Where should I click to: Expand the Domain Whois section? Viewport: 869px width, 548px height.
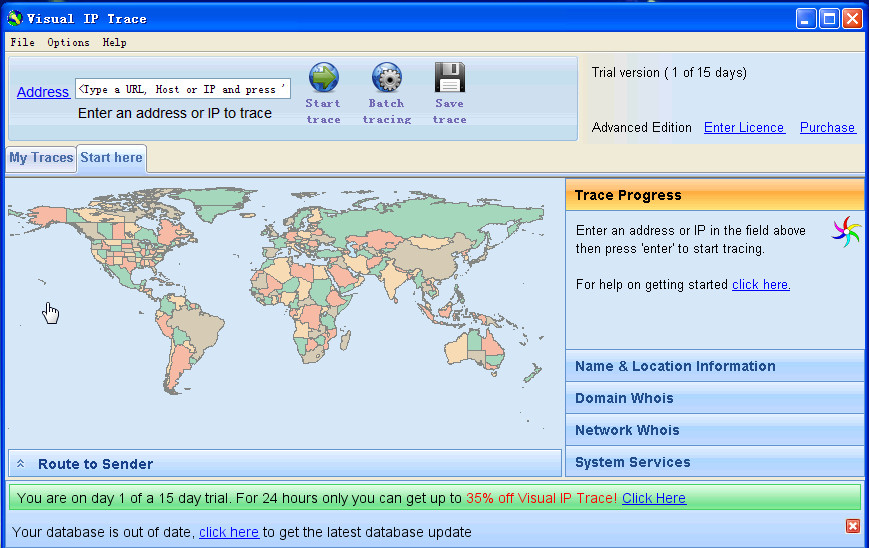(x=714, y=398)
